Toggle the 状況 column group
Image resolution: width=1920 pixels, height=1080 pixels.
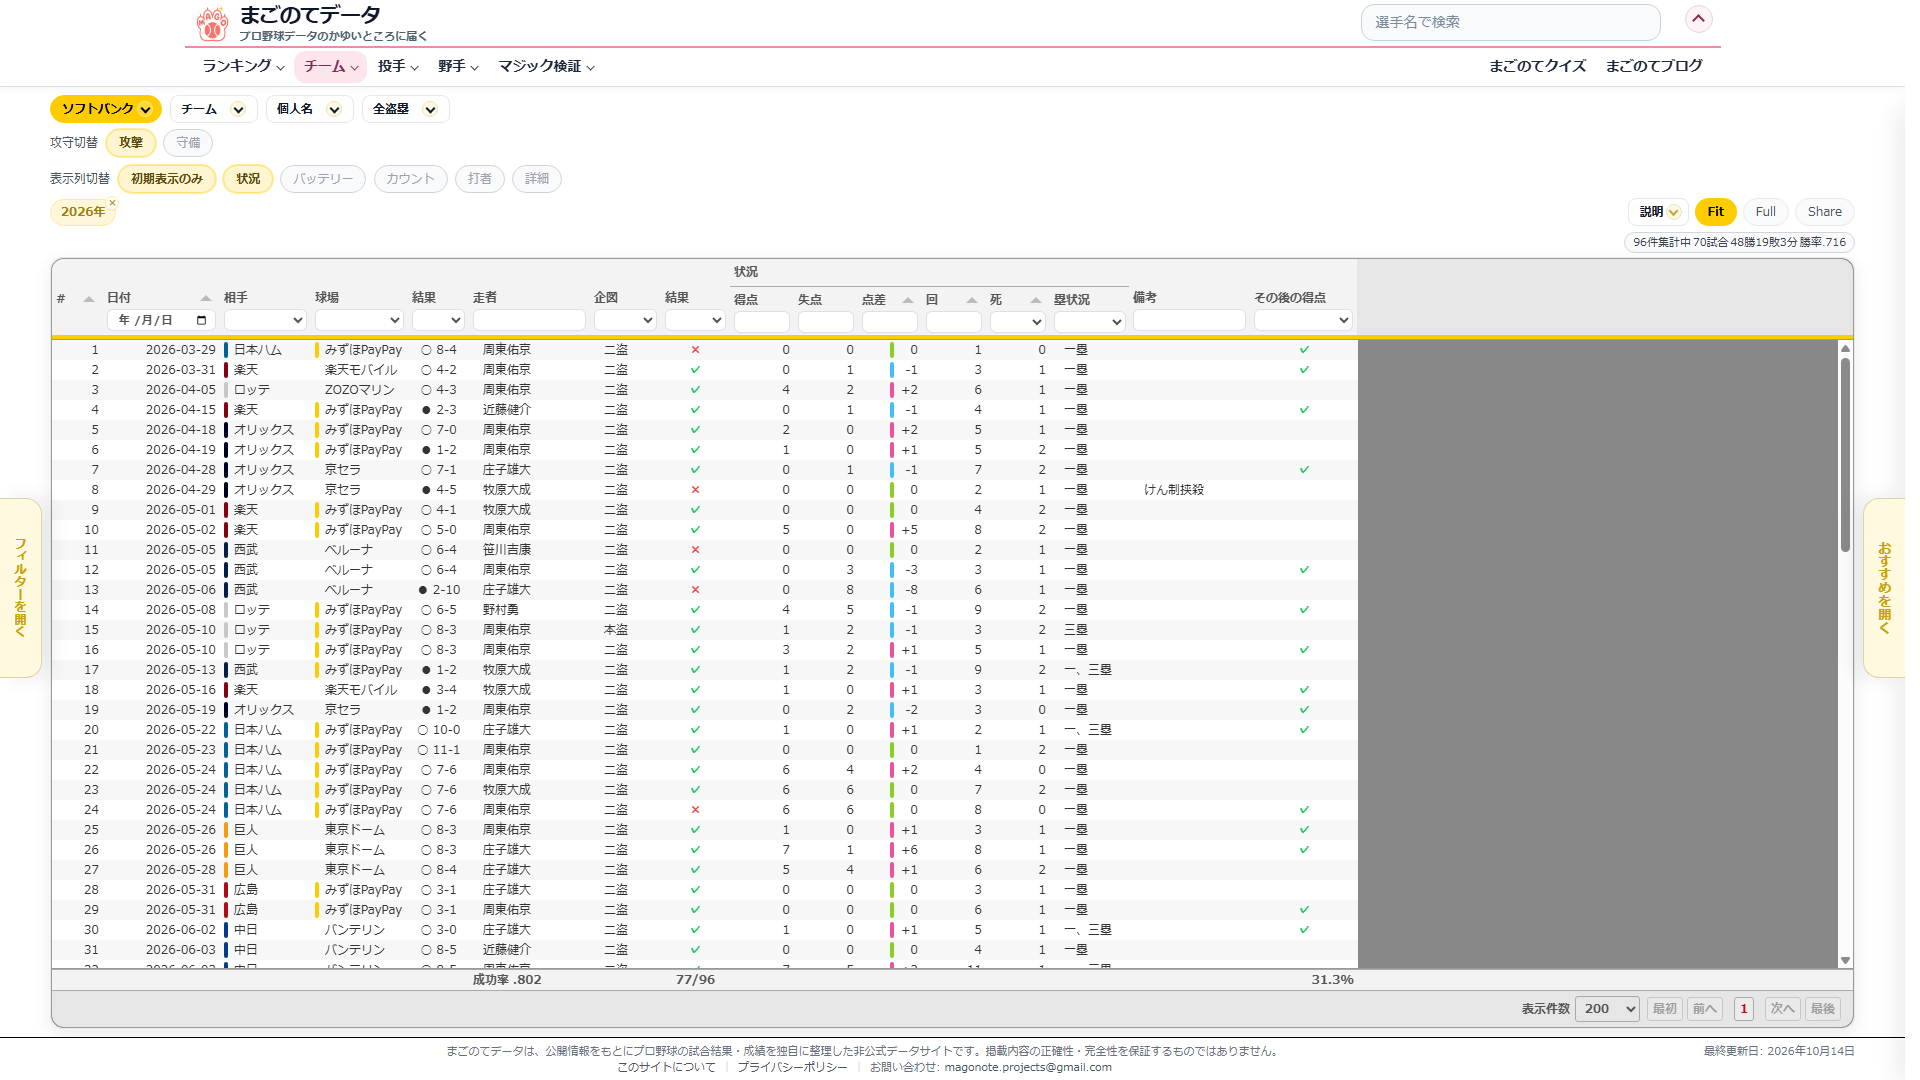[x=248, y=179]
